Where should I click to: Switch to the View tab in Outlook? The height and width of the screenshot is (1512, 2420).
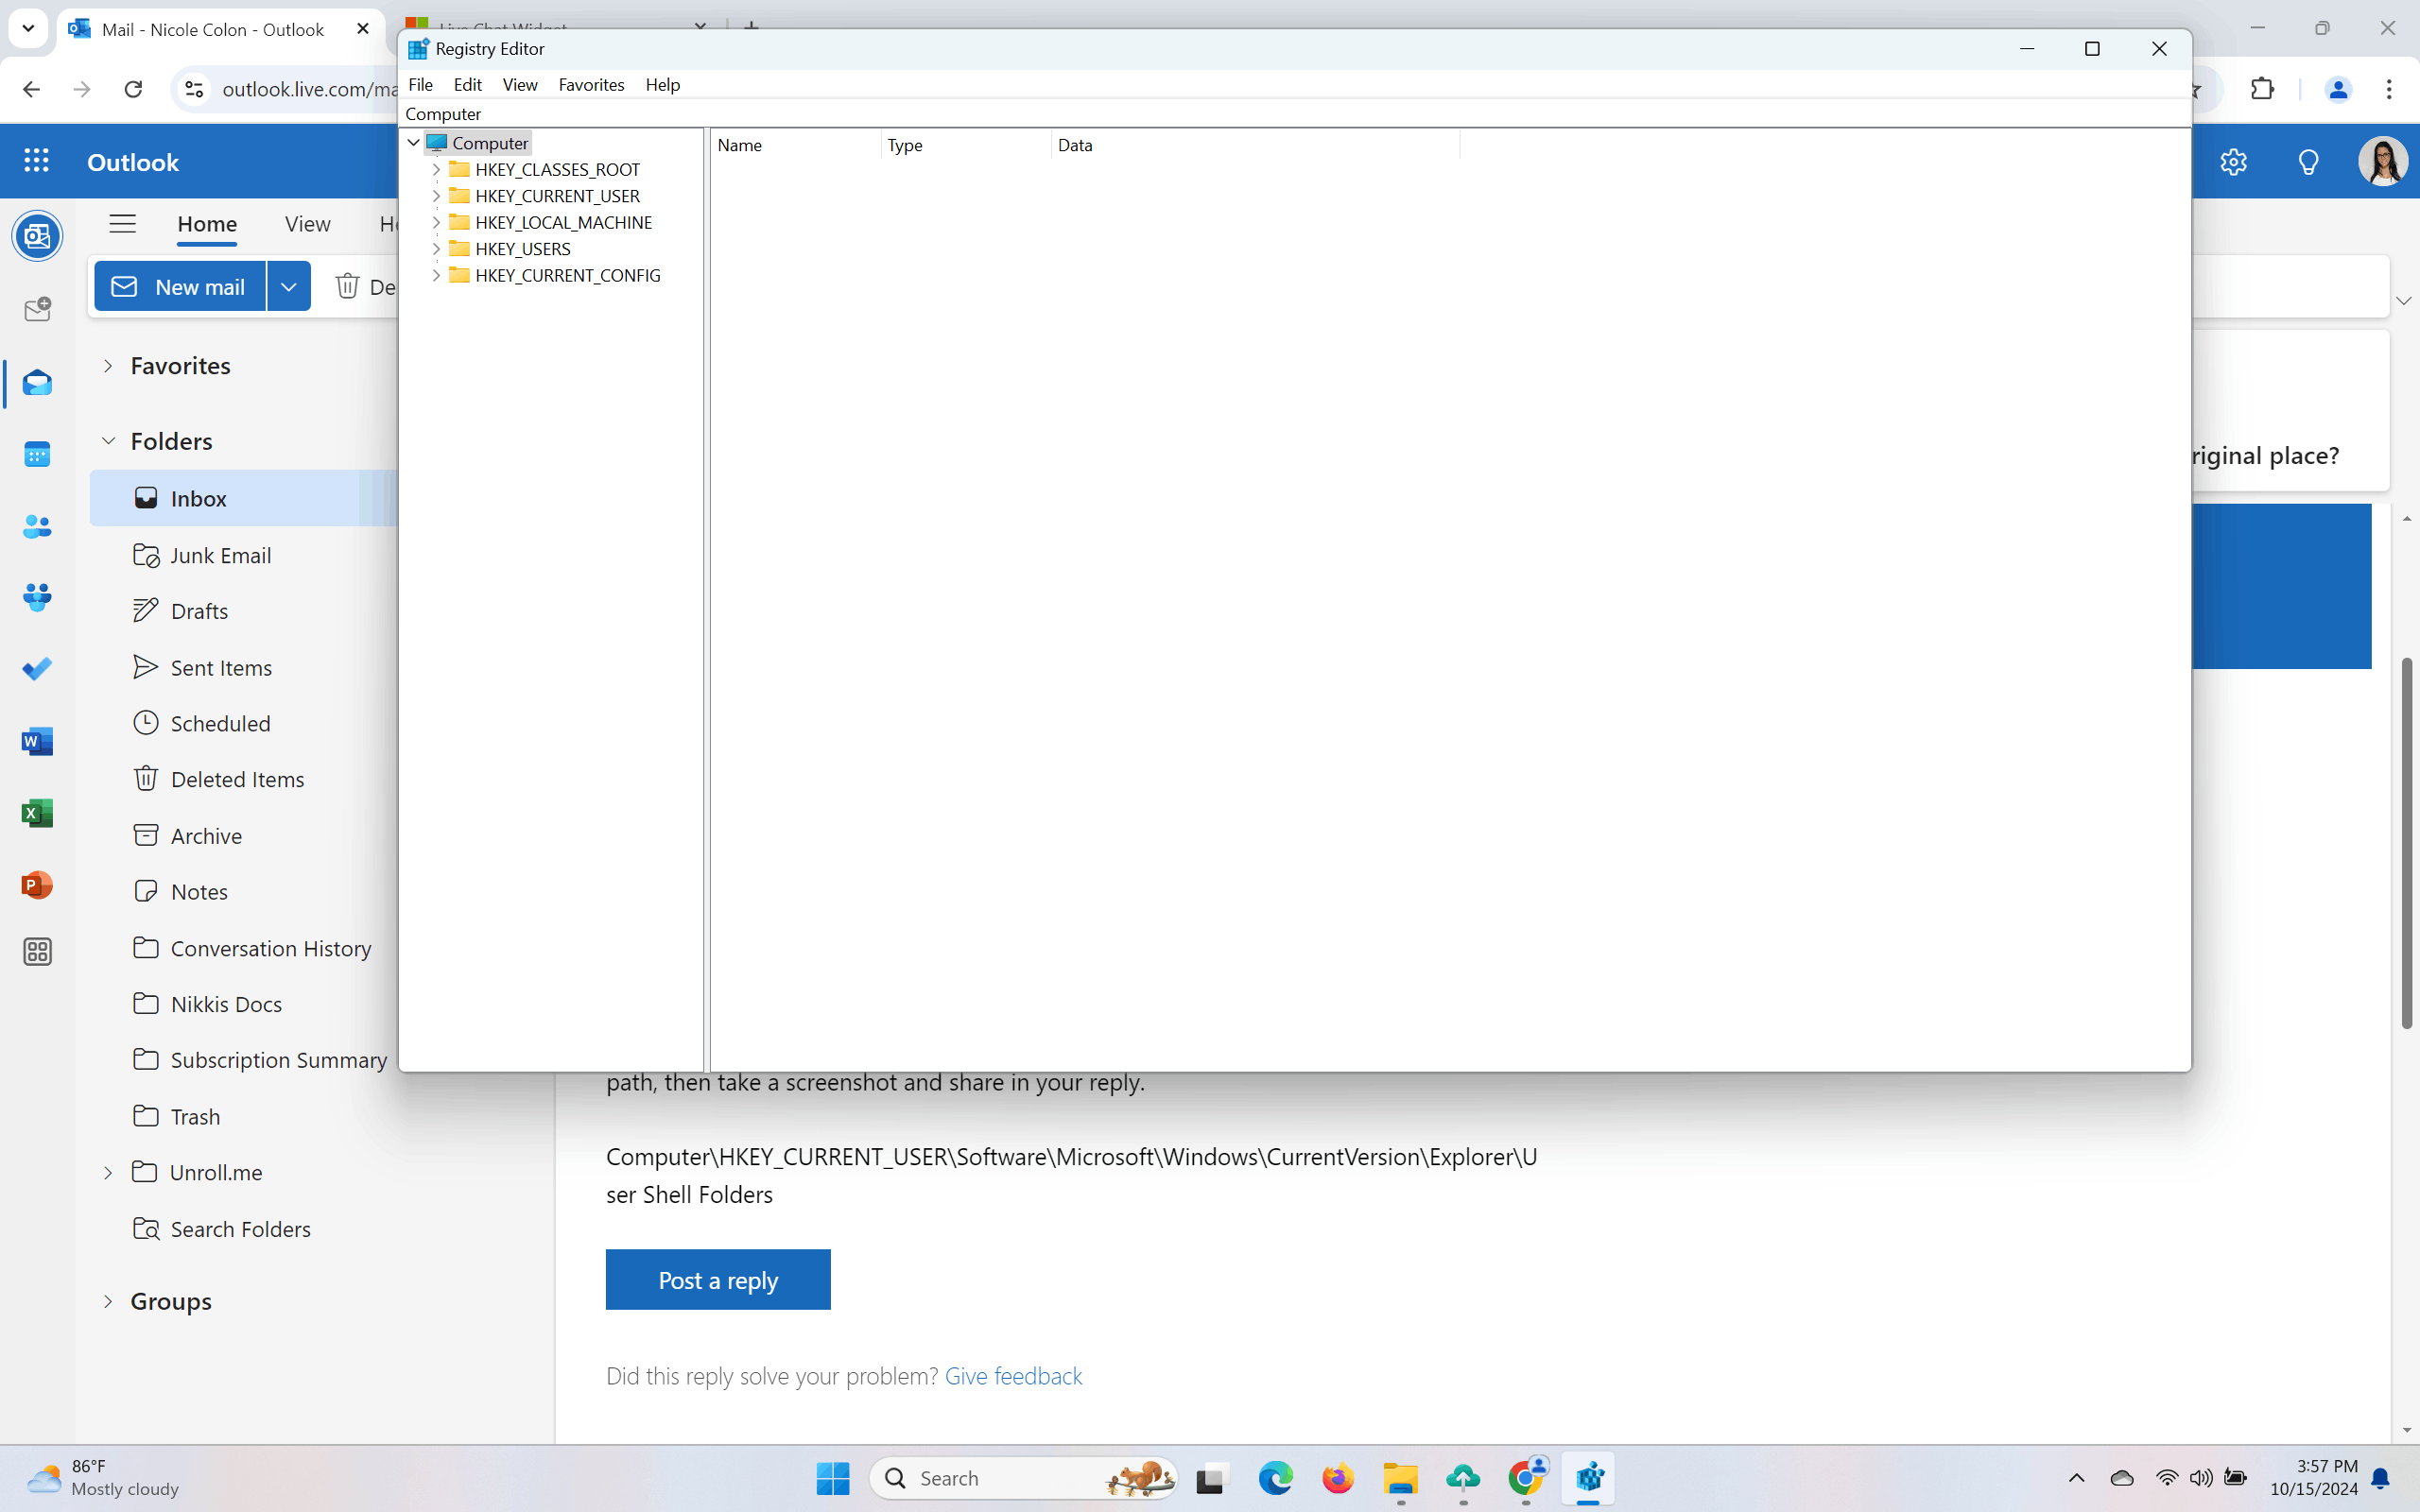pyautogui.click(x=307, y=224)
